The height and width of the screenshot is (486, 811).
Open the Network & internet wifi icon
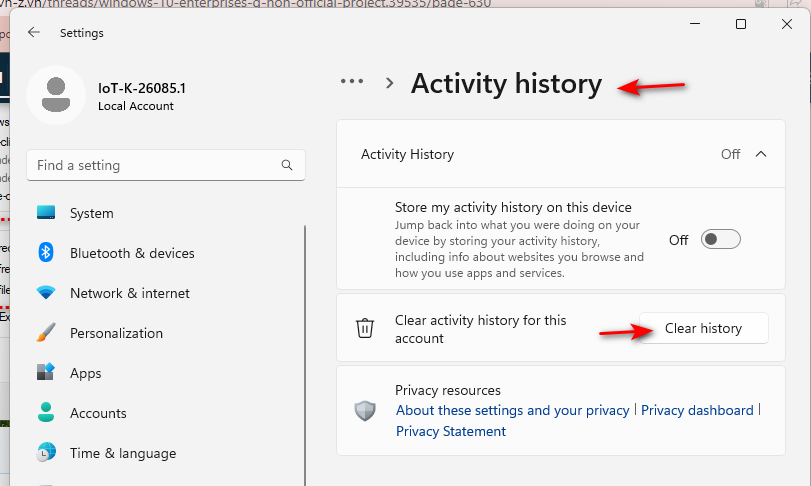pos(46,293)
